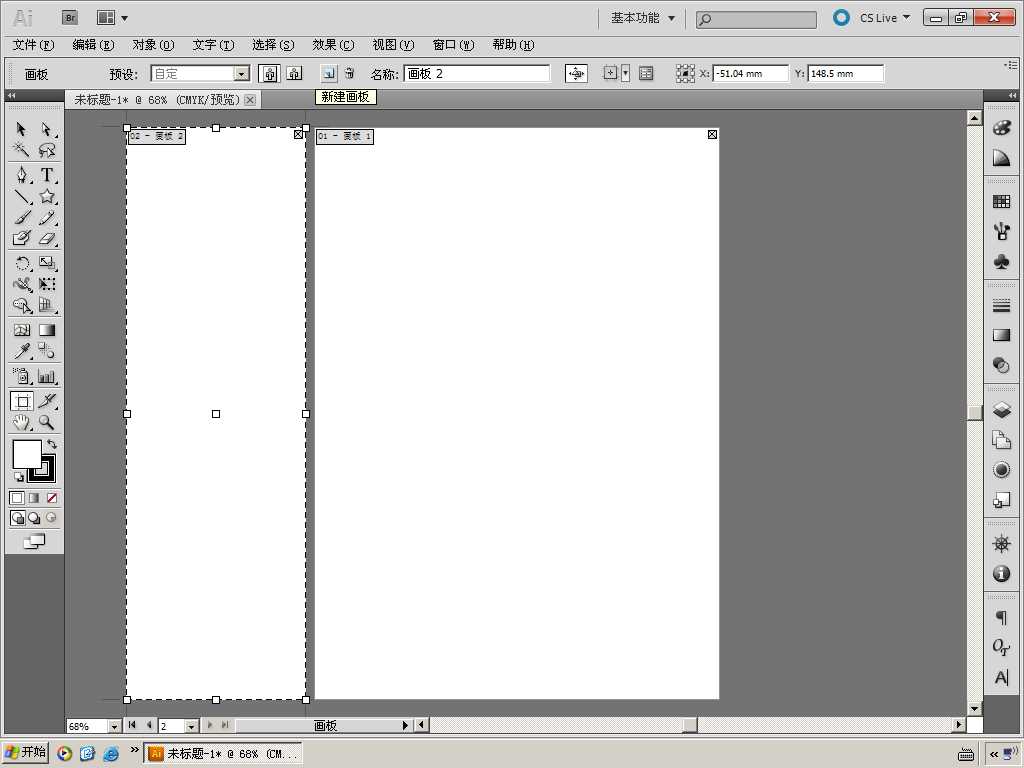
Task: Open the Swatches panel icon
Action: (x=1001, y=201)
